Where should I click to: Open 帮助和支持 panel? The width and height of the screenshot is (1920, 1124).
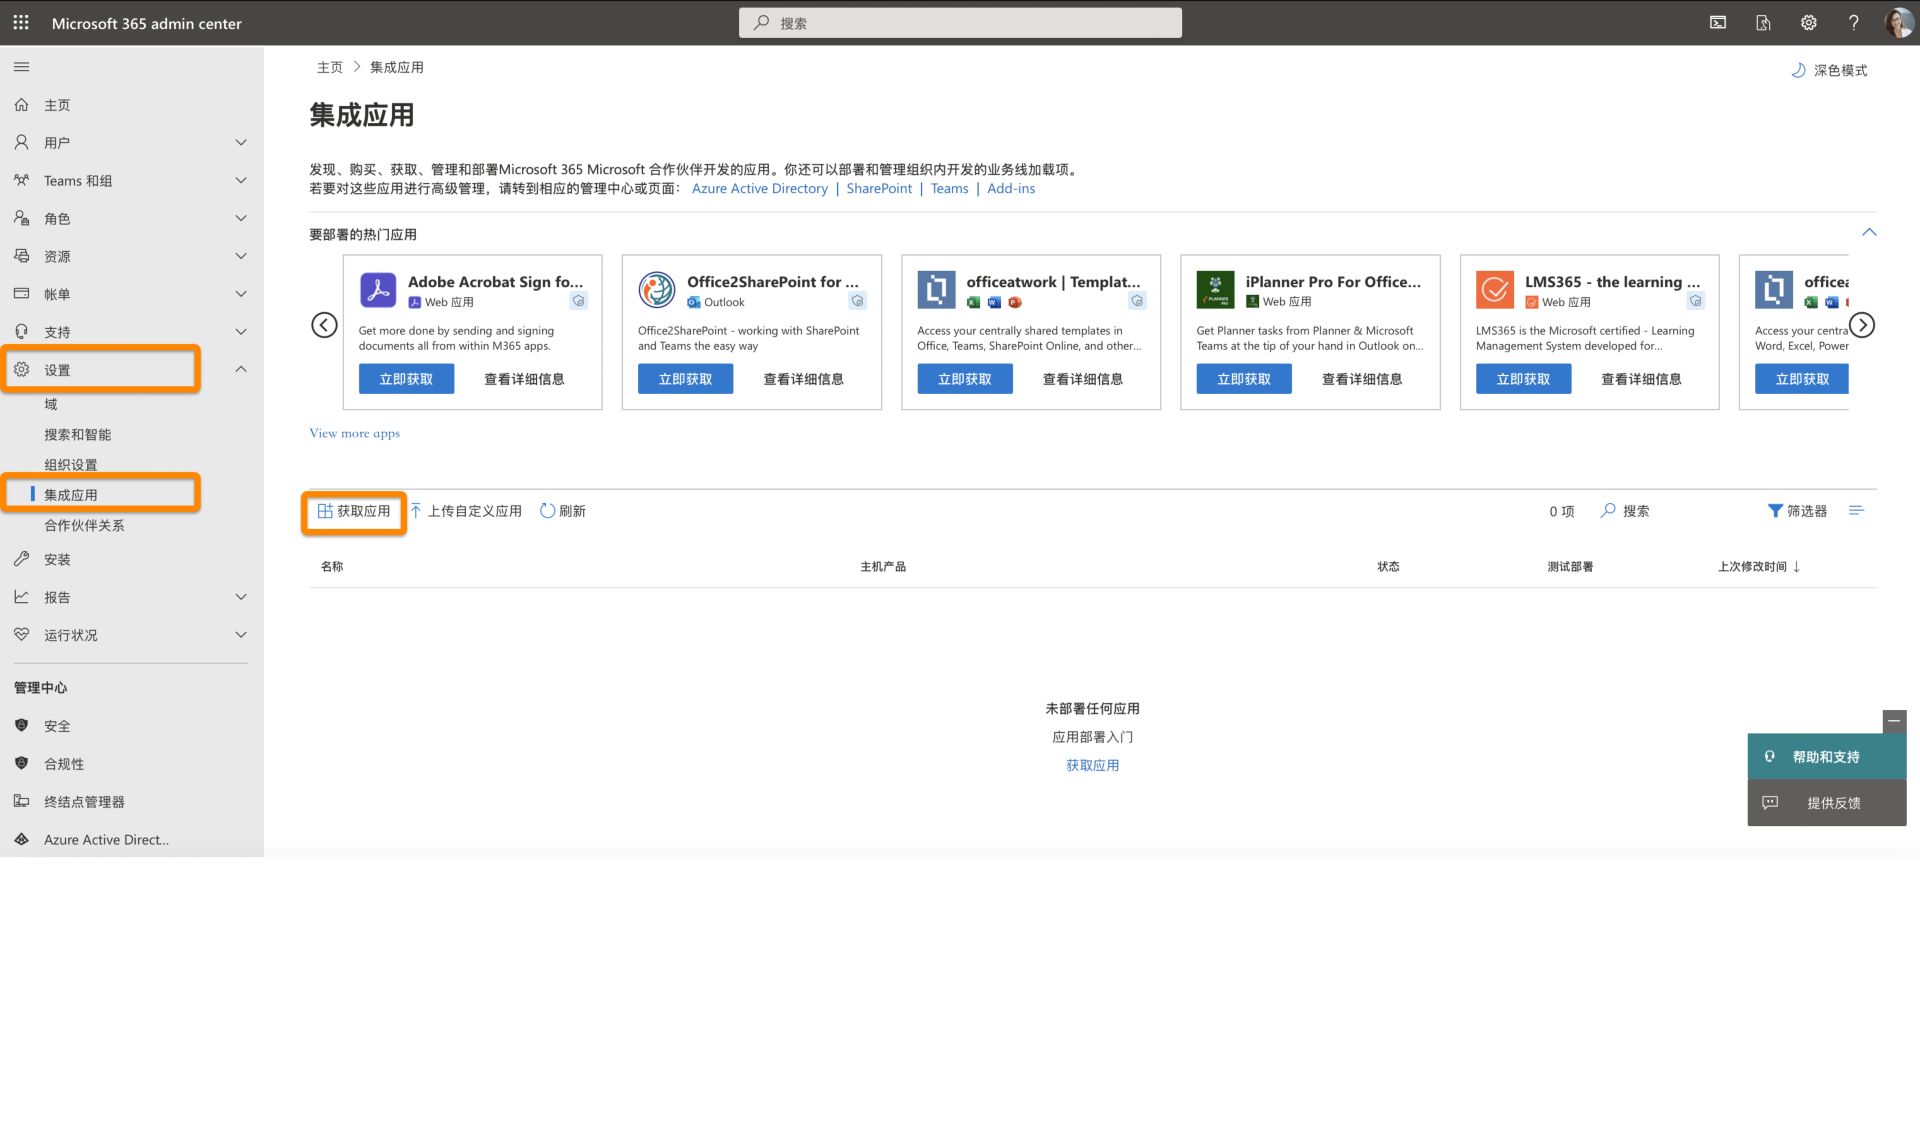pyautogui.click(x=1826, y=757)
